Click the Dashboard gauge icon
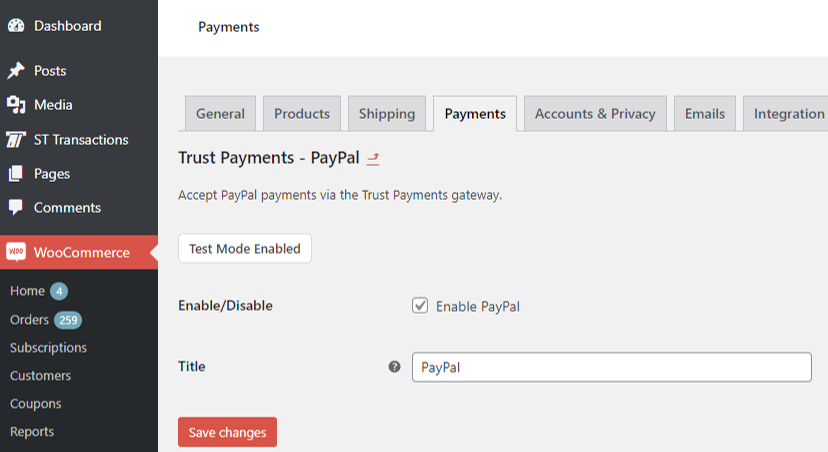The image size is (828, 452). pyautogui.click(x=16, y=25)
